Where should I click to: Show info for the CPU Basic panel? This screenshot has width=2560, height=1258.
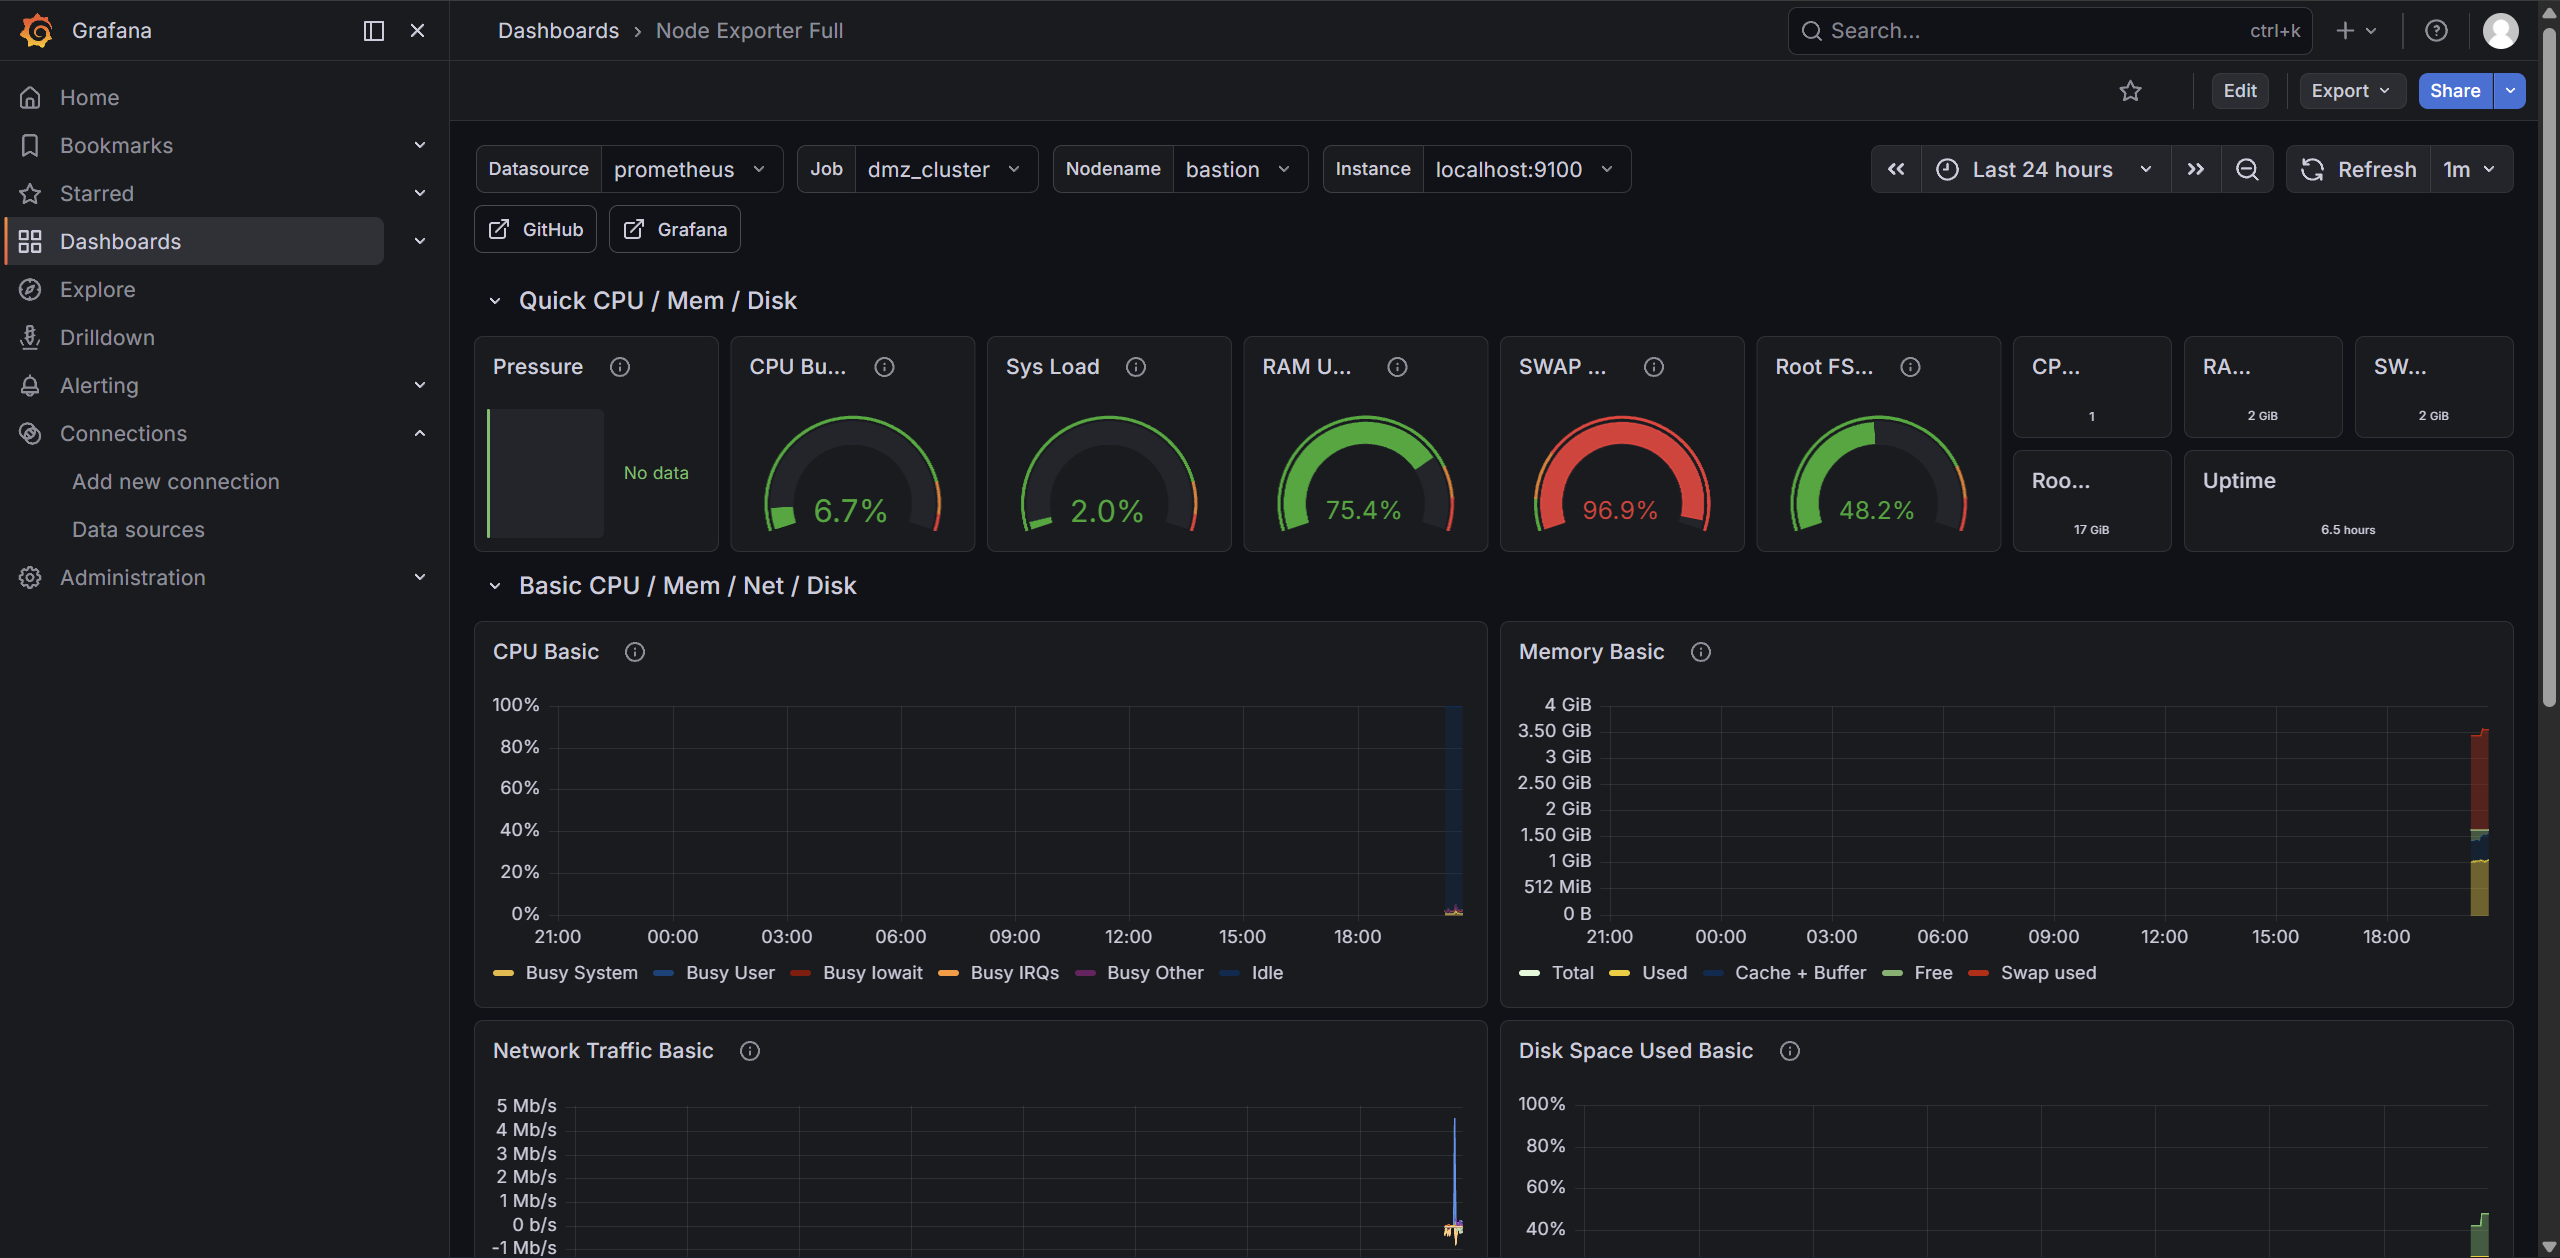[634, 652]
